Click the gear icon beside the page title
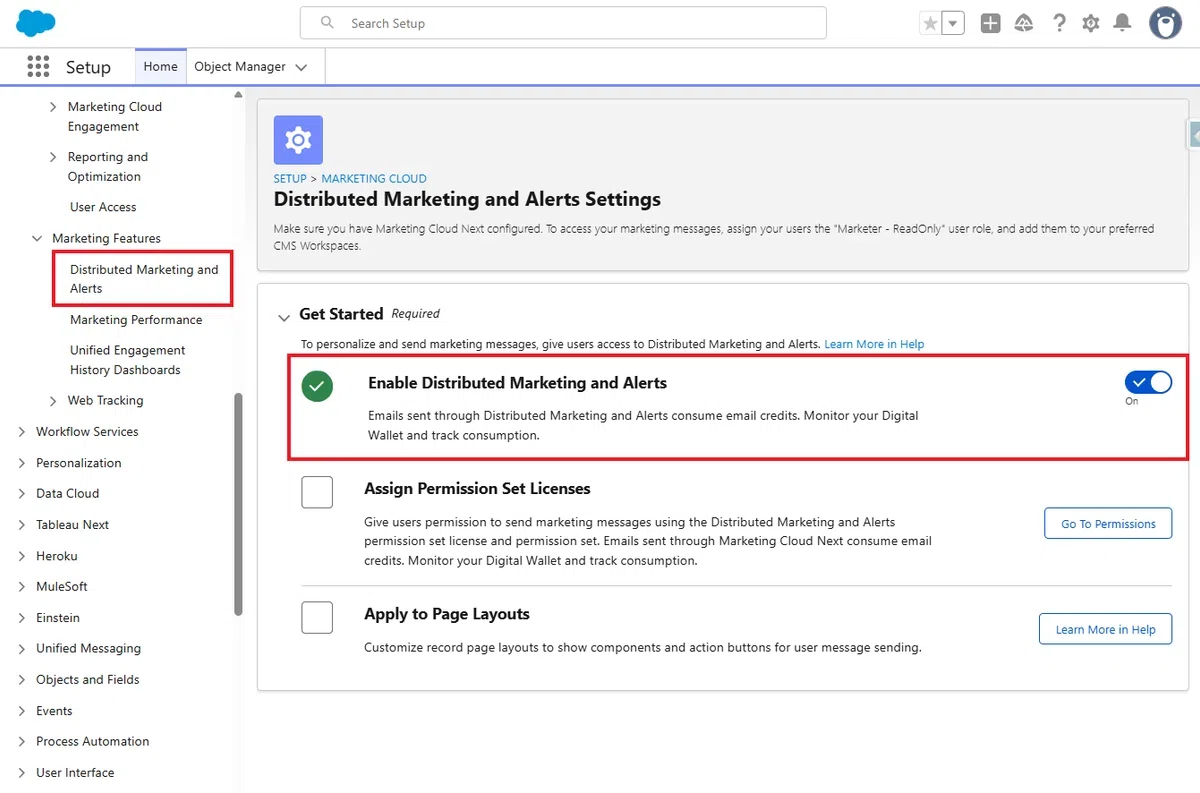The image size is (1200, 793). [x=298, y=140]
